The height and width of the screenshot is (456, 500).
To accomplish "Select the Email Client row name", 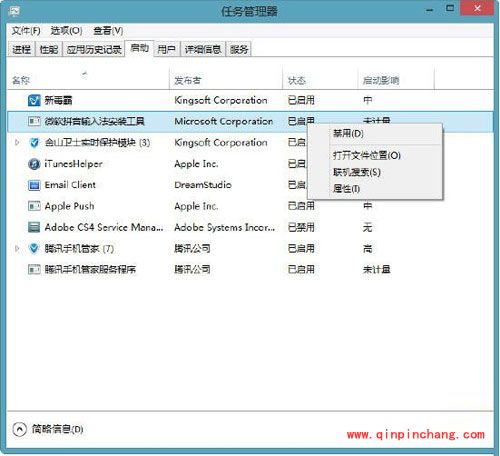I will pos(70,185).
